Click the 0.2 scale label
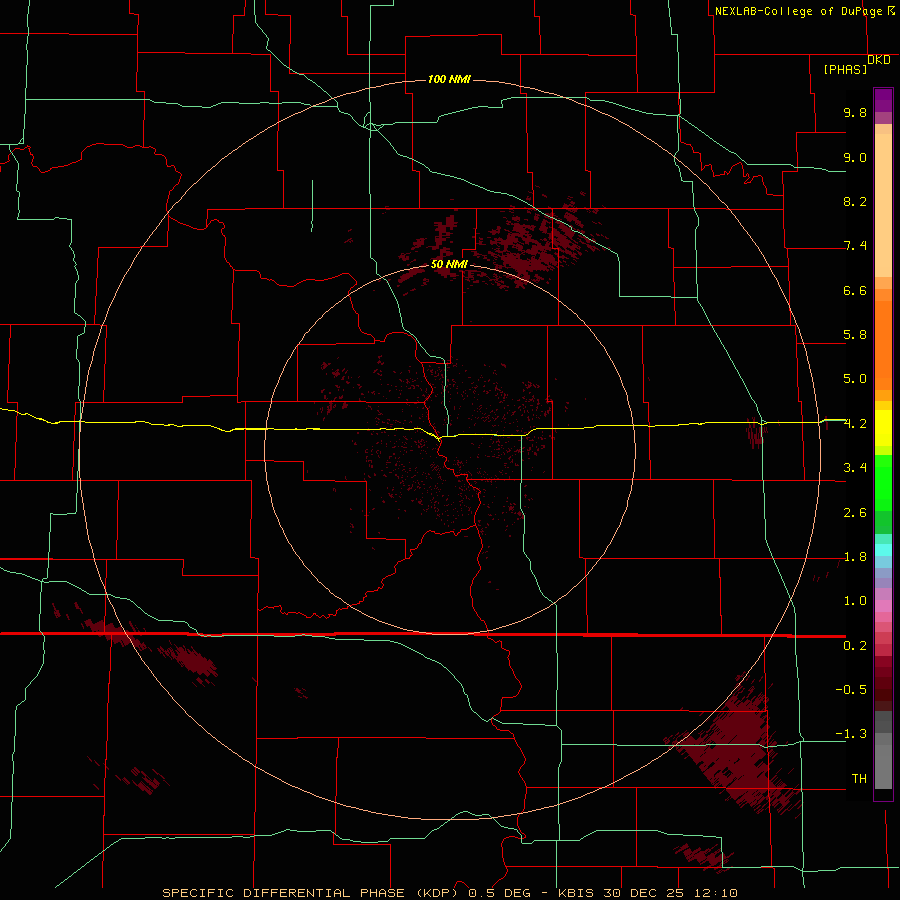This screenshot has height=900, width=900. point(855,646)
